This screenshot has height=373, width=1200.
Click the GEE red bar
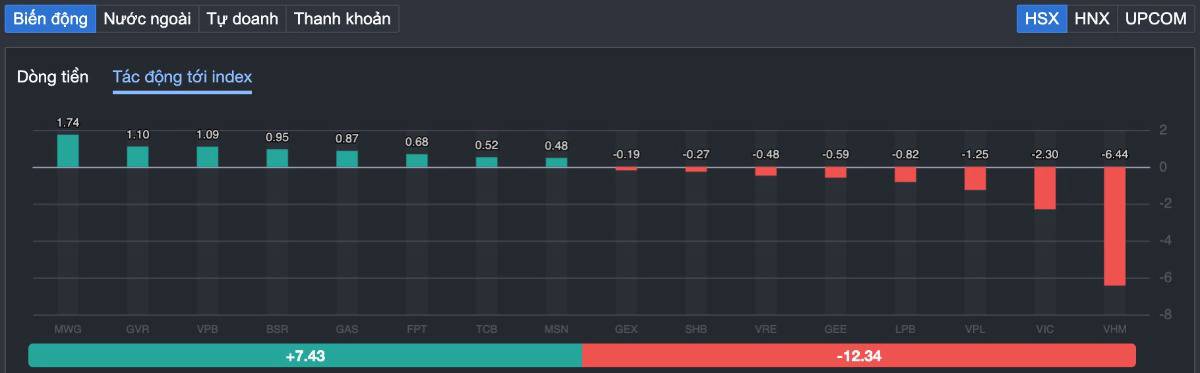point(835,173)
